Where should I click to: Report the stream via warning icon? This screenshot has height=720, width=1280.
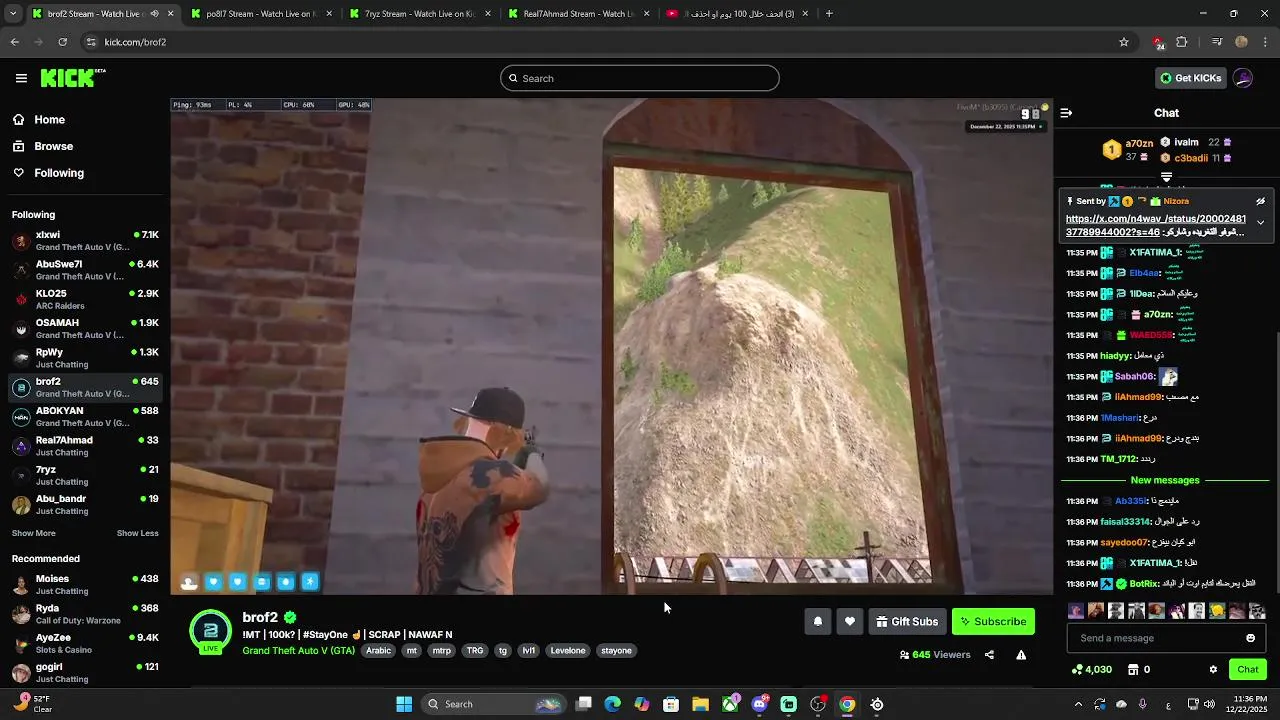(x=1021, y=655)
